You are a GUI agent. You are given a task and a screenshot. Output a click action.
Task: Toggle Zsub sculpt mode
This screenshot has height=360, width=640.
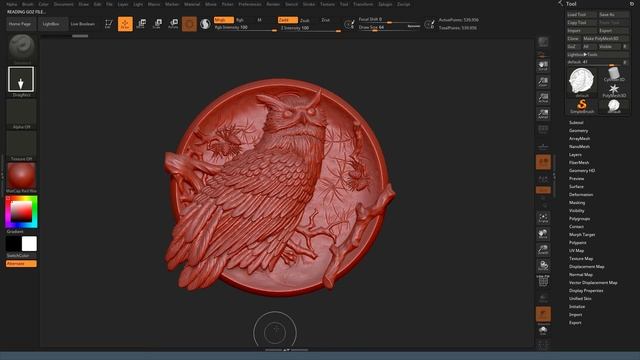(x=305, y=20)
